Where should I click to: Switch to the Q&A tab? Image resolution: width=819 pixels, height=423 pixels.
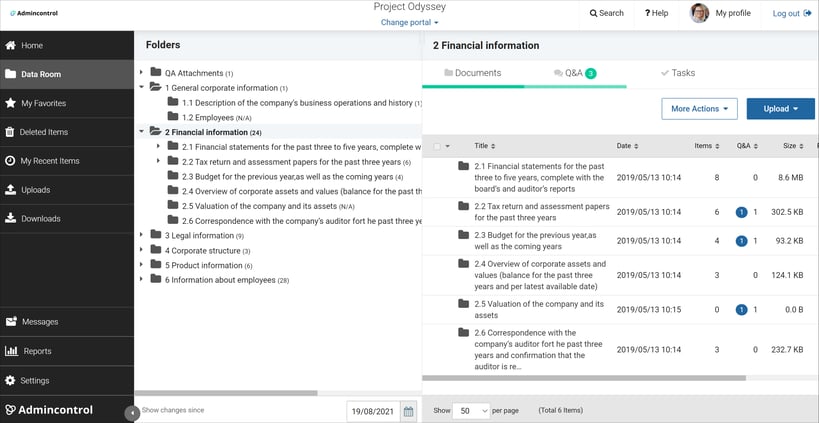[575, 73]
